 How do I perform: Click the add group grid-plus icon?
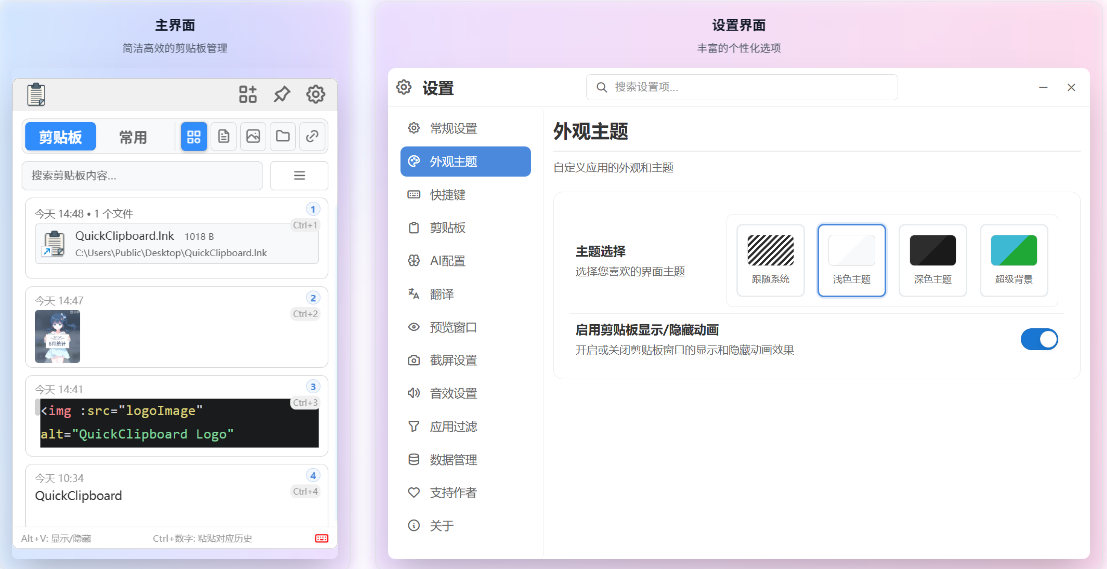pos(248,95)
